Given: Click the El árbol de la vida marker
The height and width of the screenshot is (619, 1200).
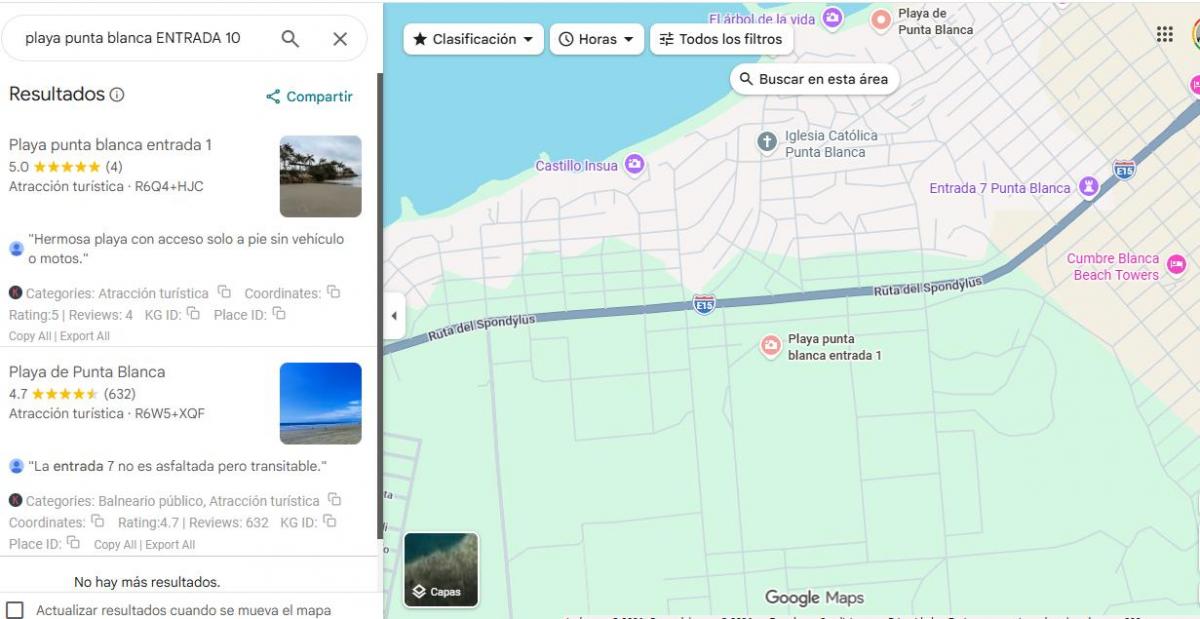Looking at the screenshot, I should 832,18.
